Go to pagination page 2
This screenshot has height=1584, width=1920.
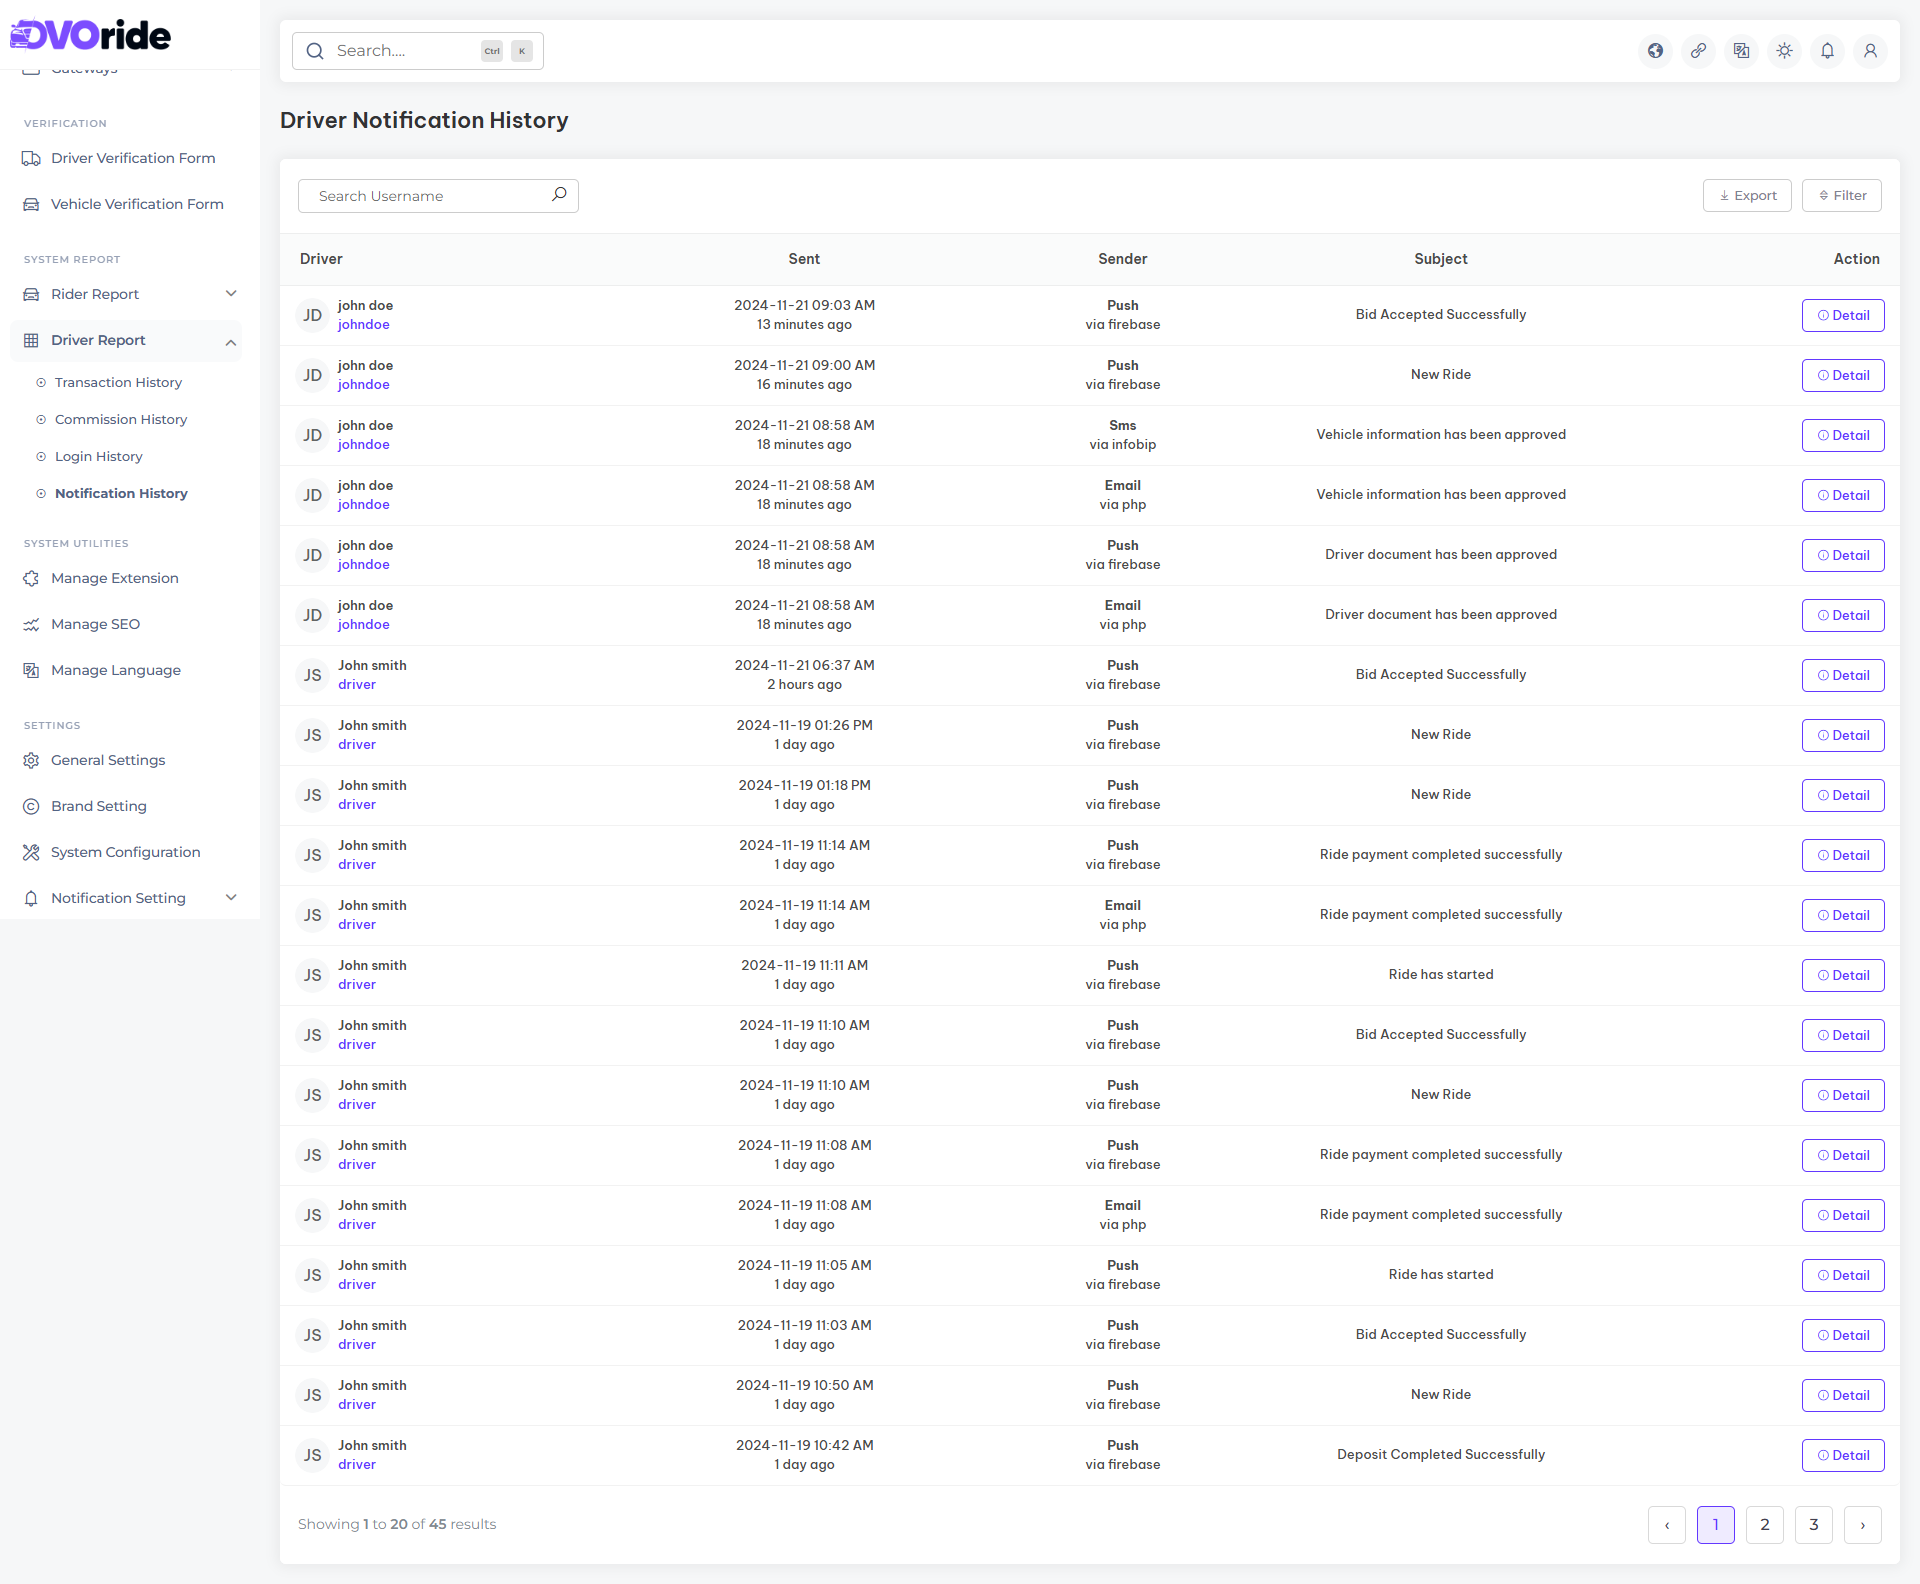[1764, 1525]
